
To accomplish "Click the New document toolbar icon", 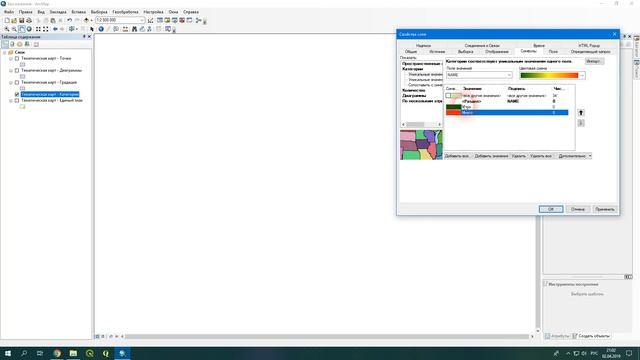I will [7, 20].
